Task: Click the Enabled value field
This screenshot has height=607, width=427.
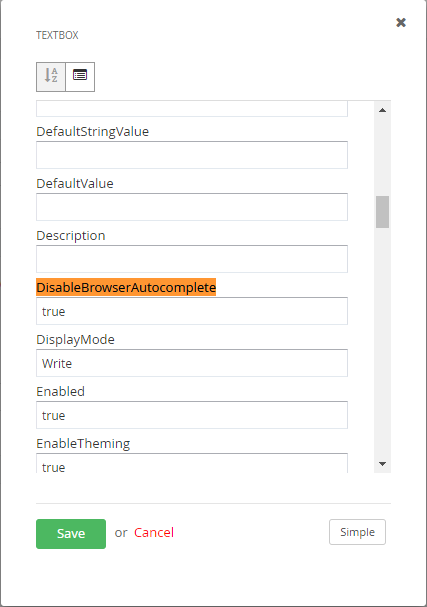Action: pyautogui.click(x=192, y=415)
